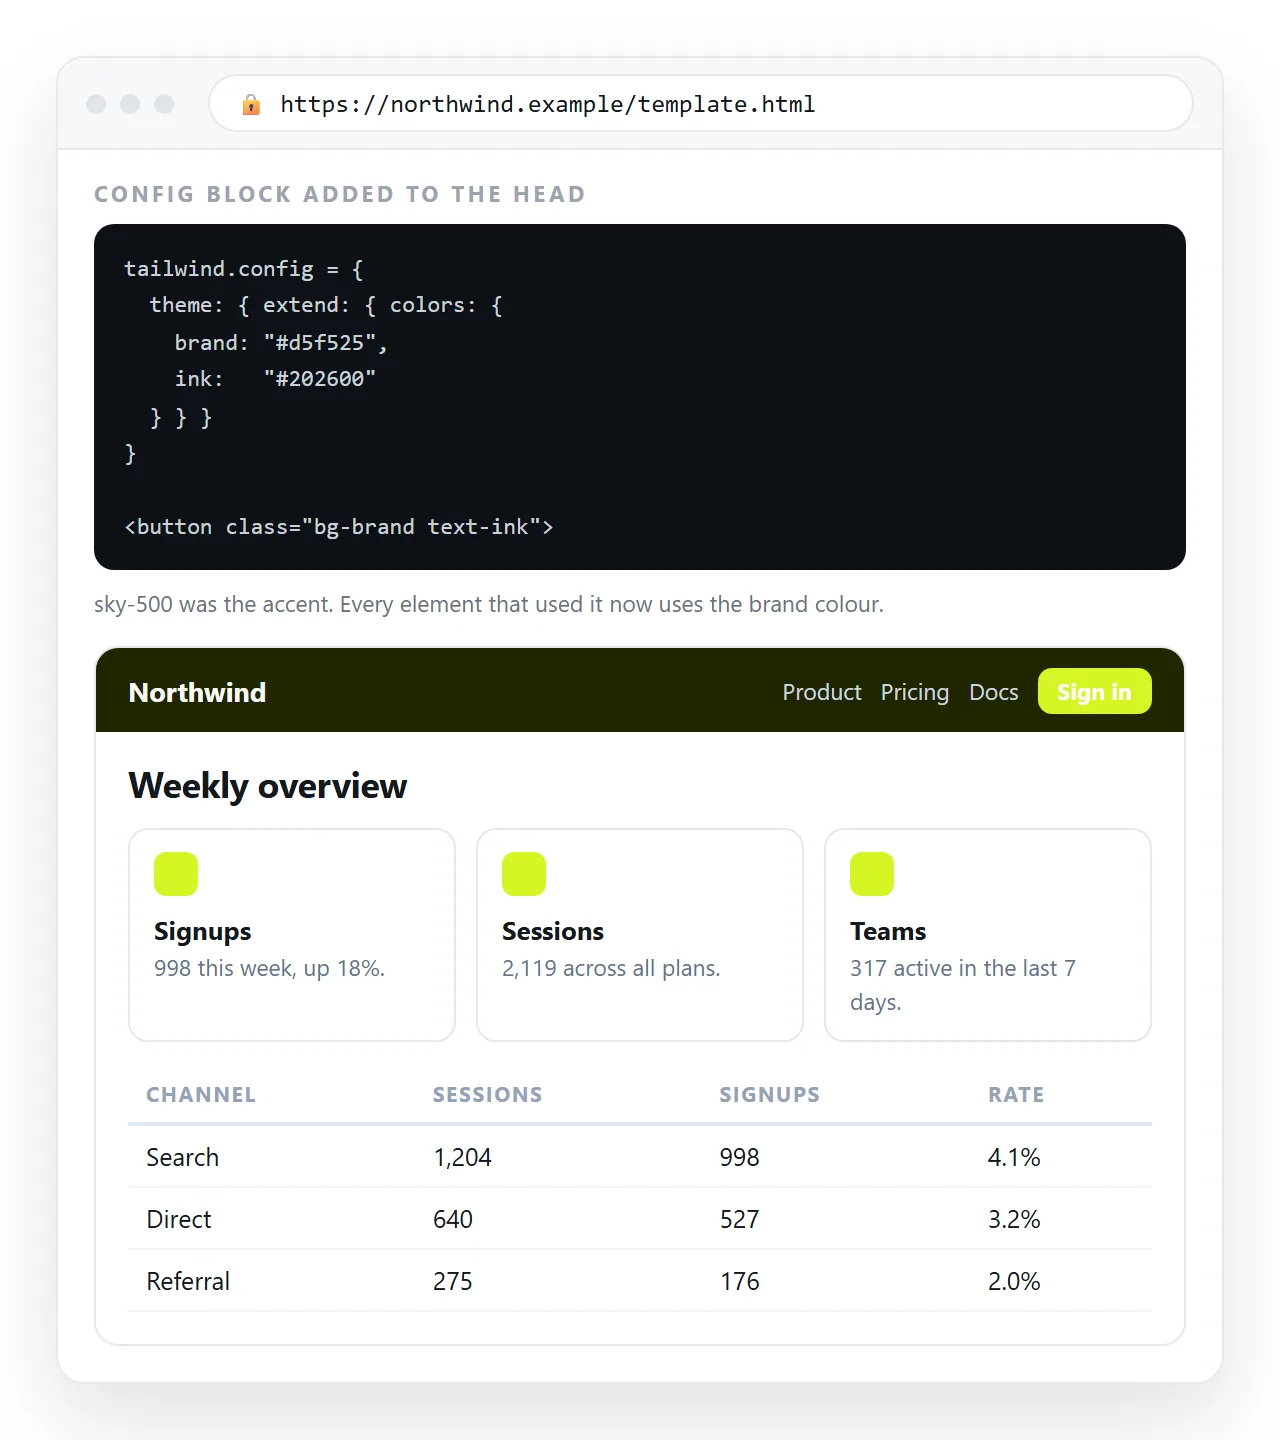Select the Direct channel row label
Image resolution: width=1280 pixels, height=1440 pixels.
point(179,1219)
